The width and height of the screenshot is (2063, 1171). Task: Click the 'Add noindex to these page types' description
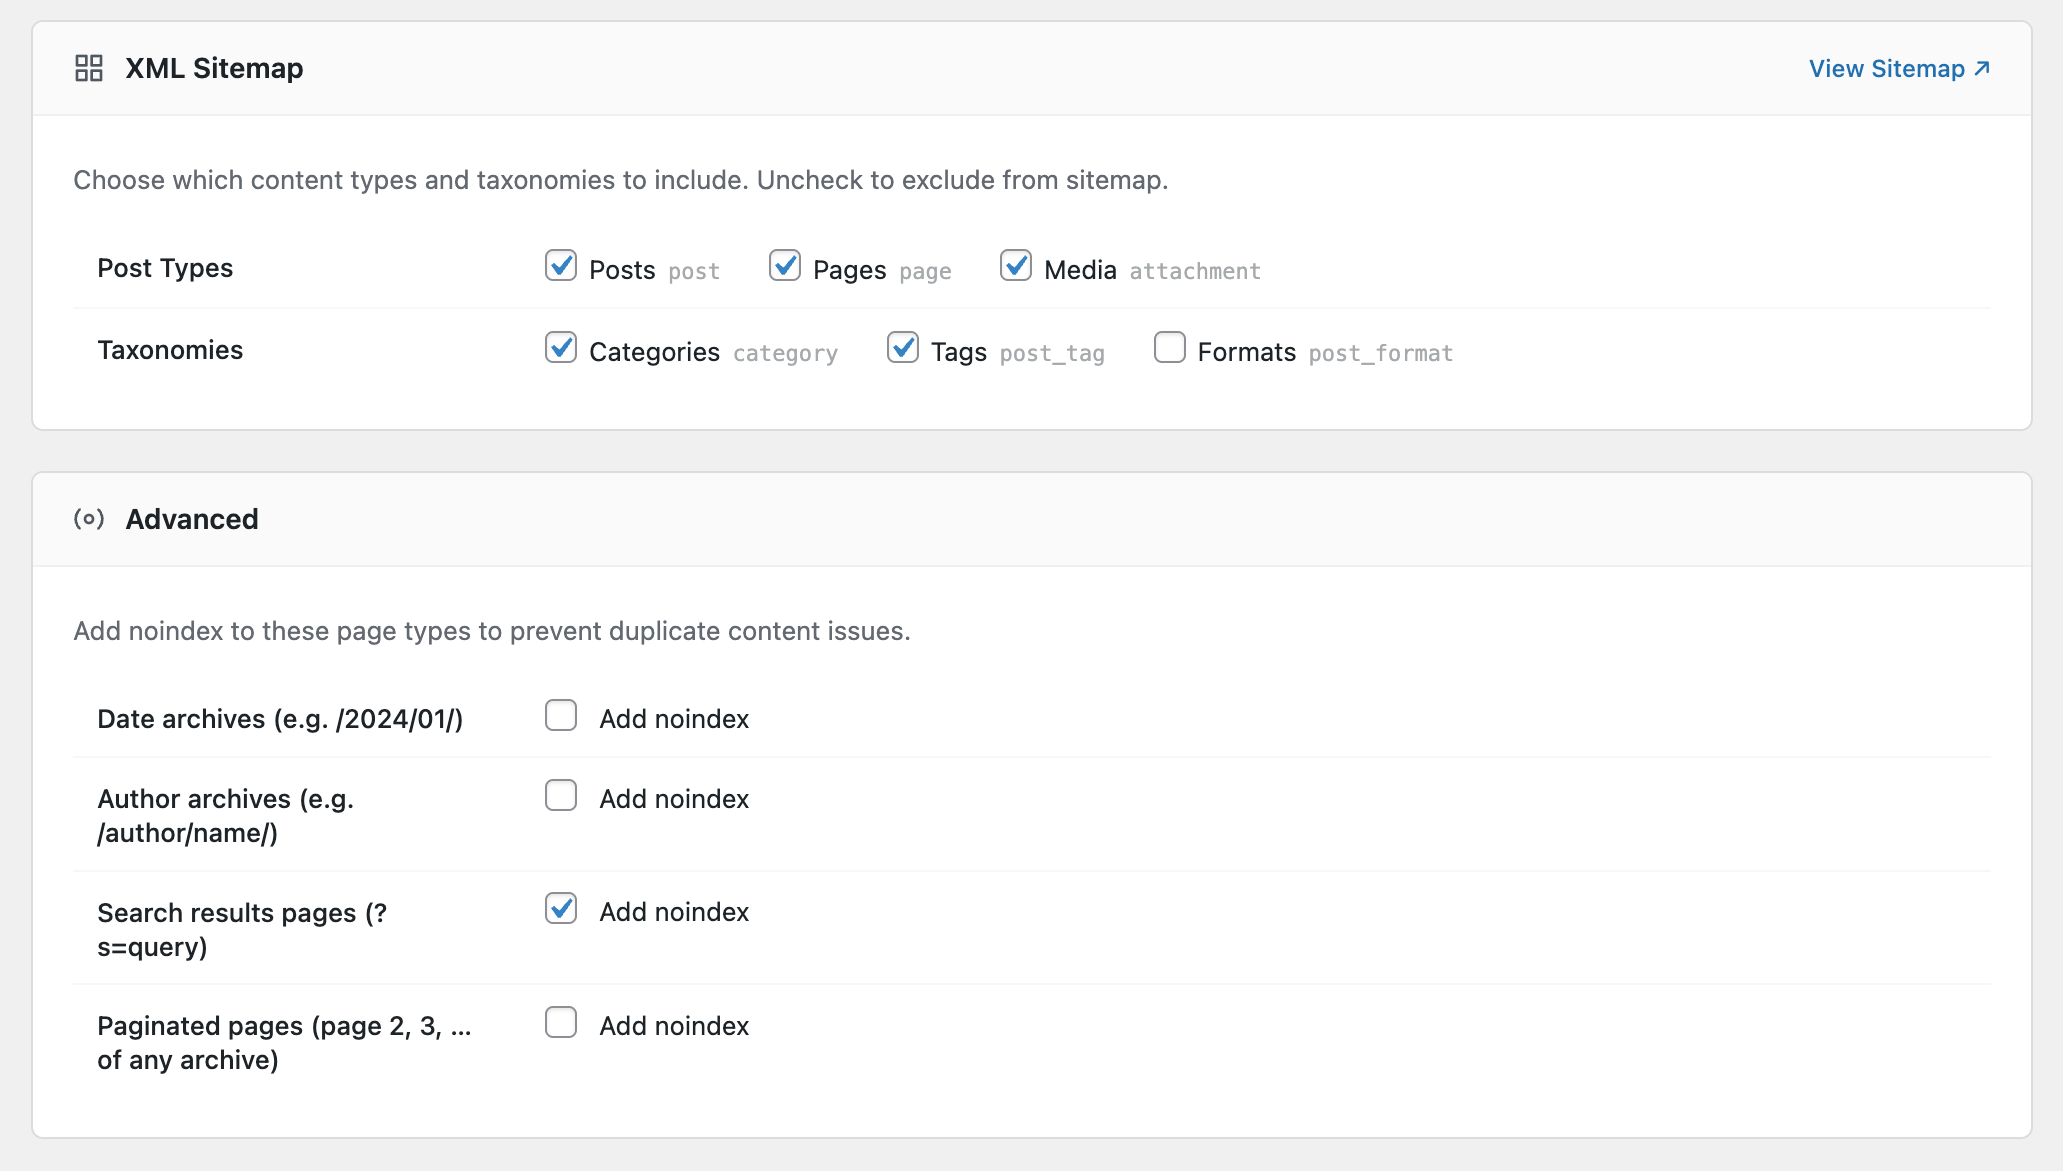(x=492, y=631)
